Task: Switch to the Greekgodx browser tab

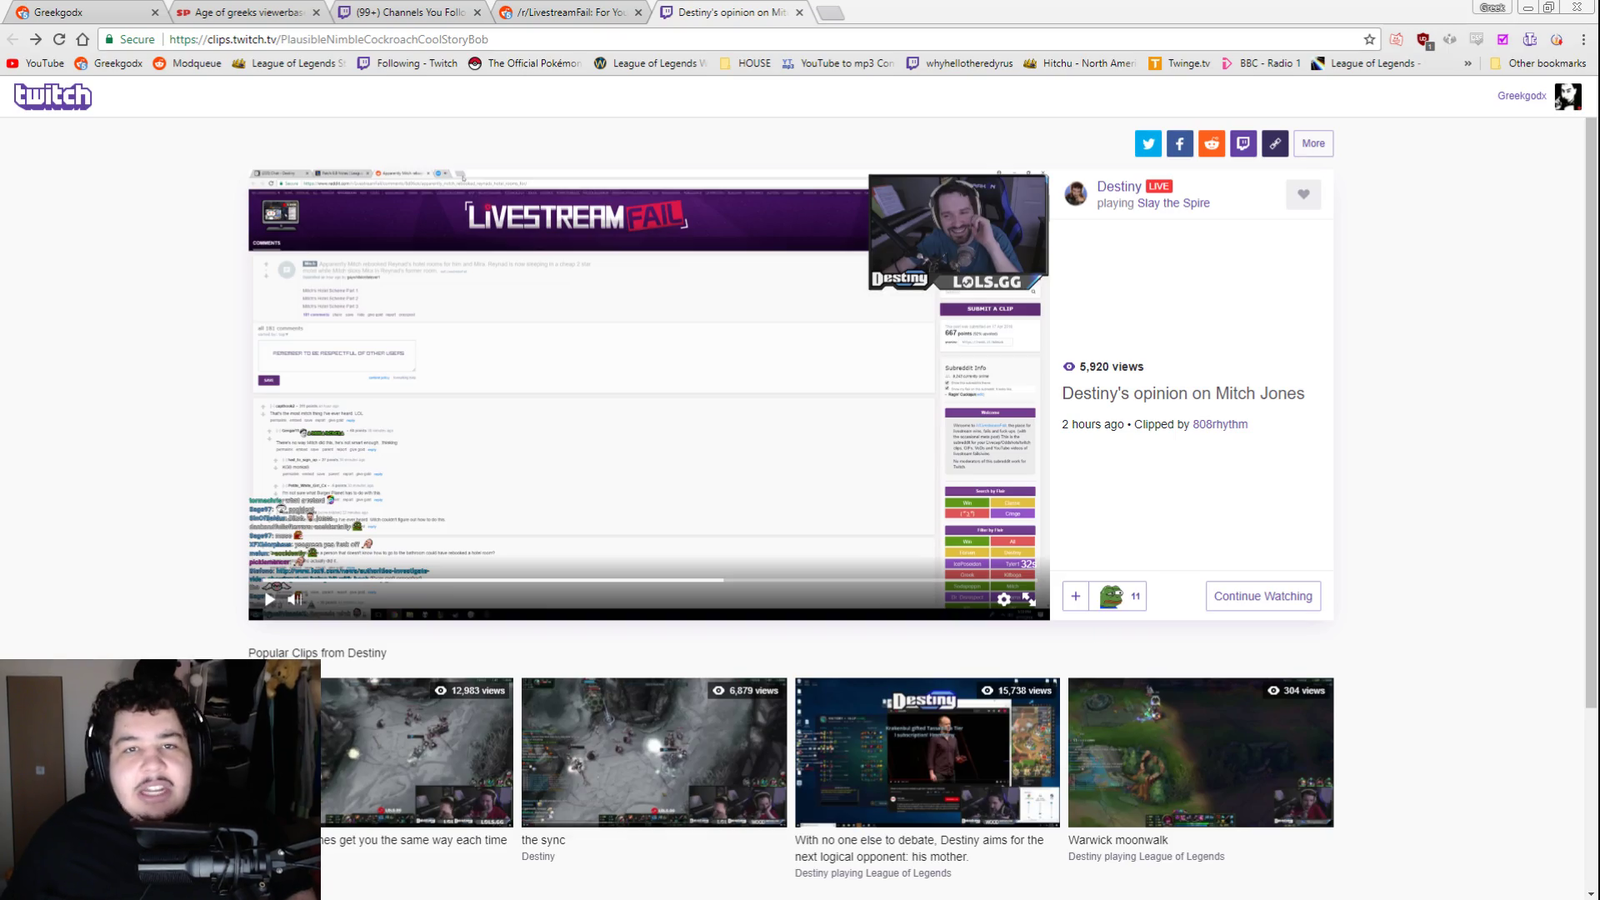Action: (85, 12)
